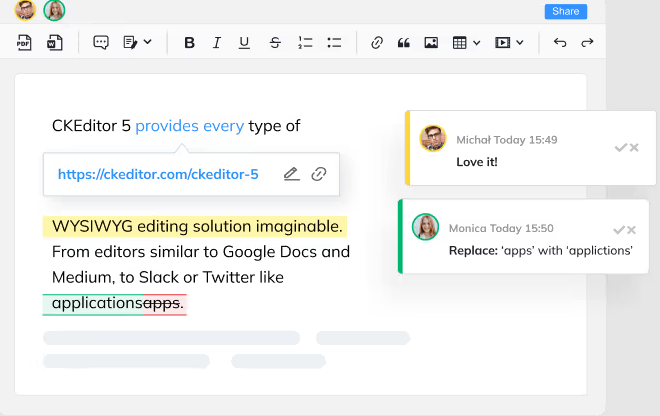Screen dimensions: 660x416
Task: Open the ckeditor.com/ckeditor-5 link
Action: 158,174
